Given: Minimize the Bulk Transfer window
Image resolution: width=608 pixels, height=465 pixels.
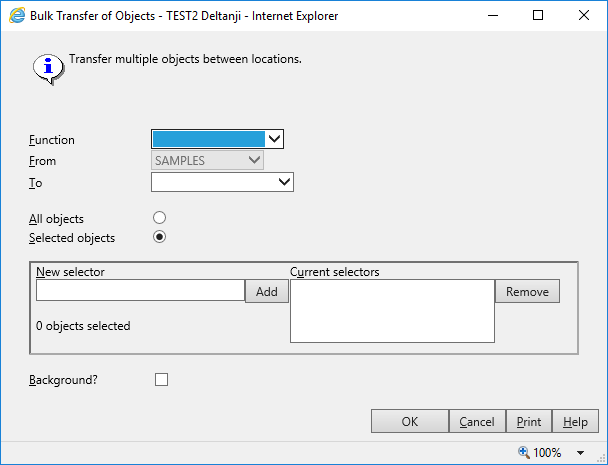Looking at the screenshot, I should (493, 16).
